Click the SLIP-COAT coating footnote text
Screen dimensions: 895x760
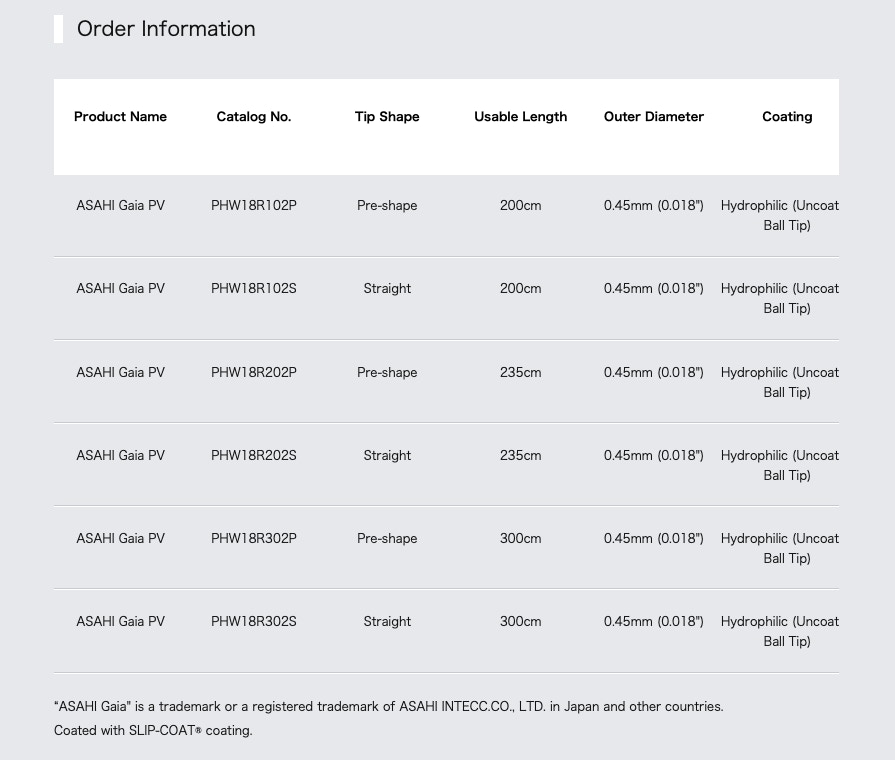(x=153, y=730)
